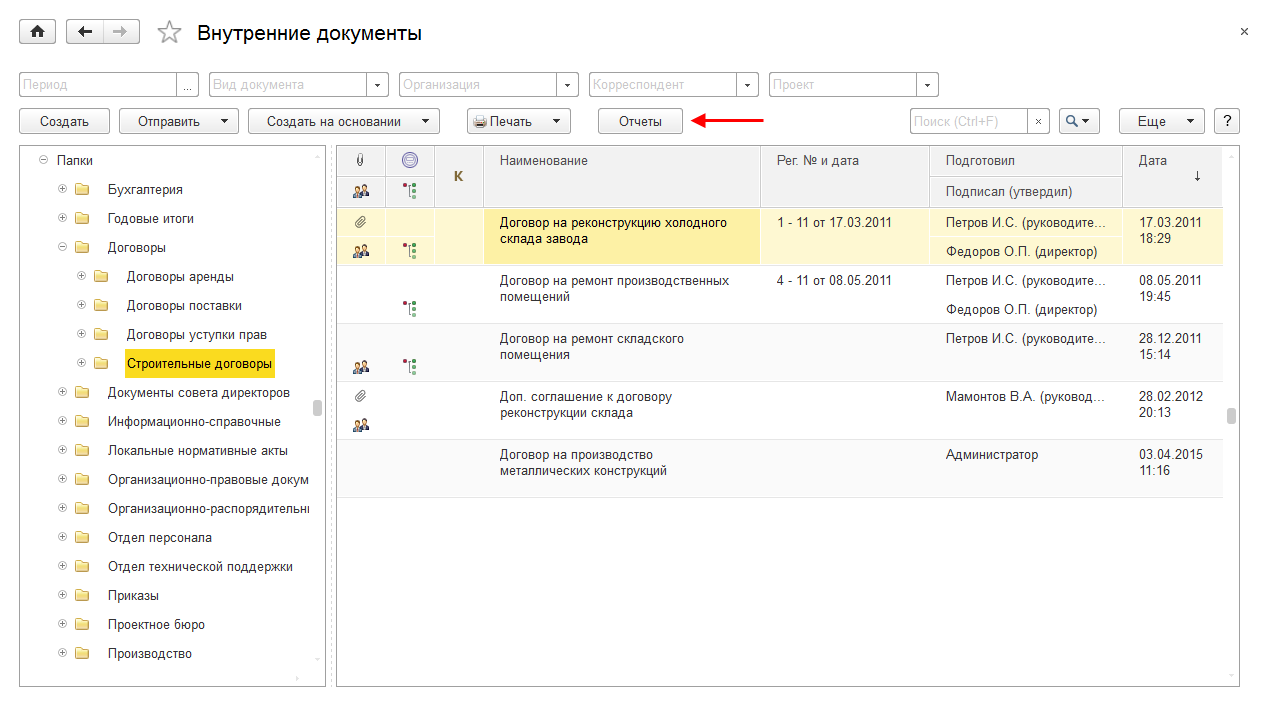
Task: Open the Еще menu
Action: pyautogui.click(x=1160, y=121)
